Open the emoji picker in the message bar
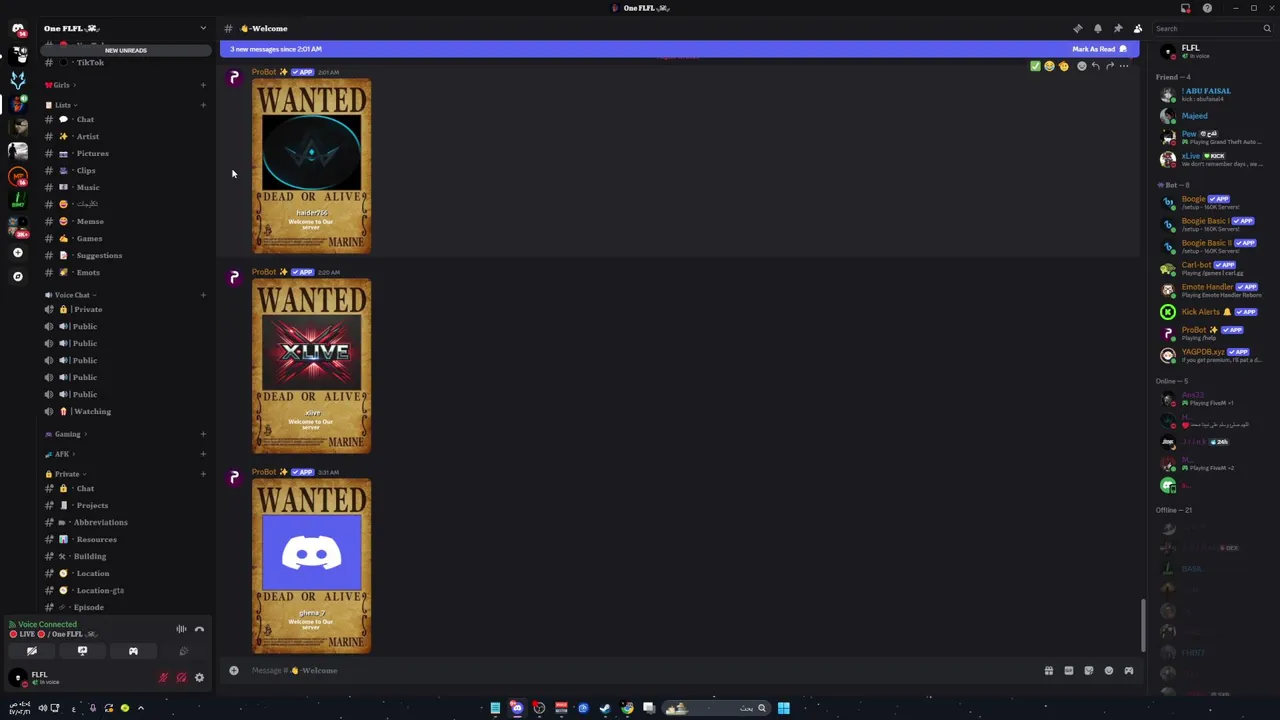This screenshot has height=720, width=1280. 1109,671
